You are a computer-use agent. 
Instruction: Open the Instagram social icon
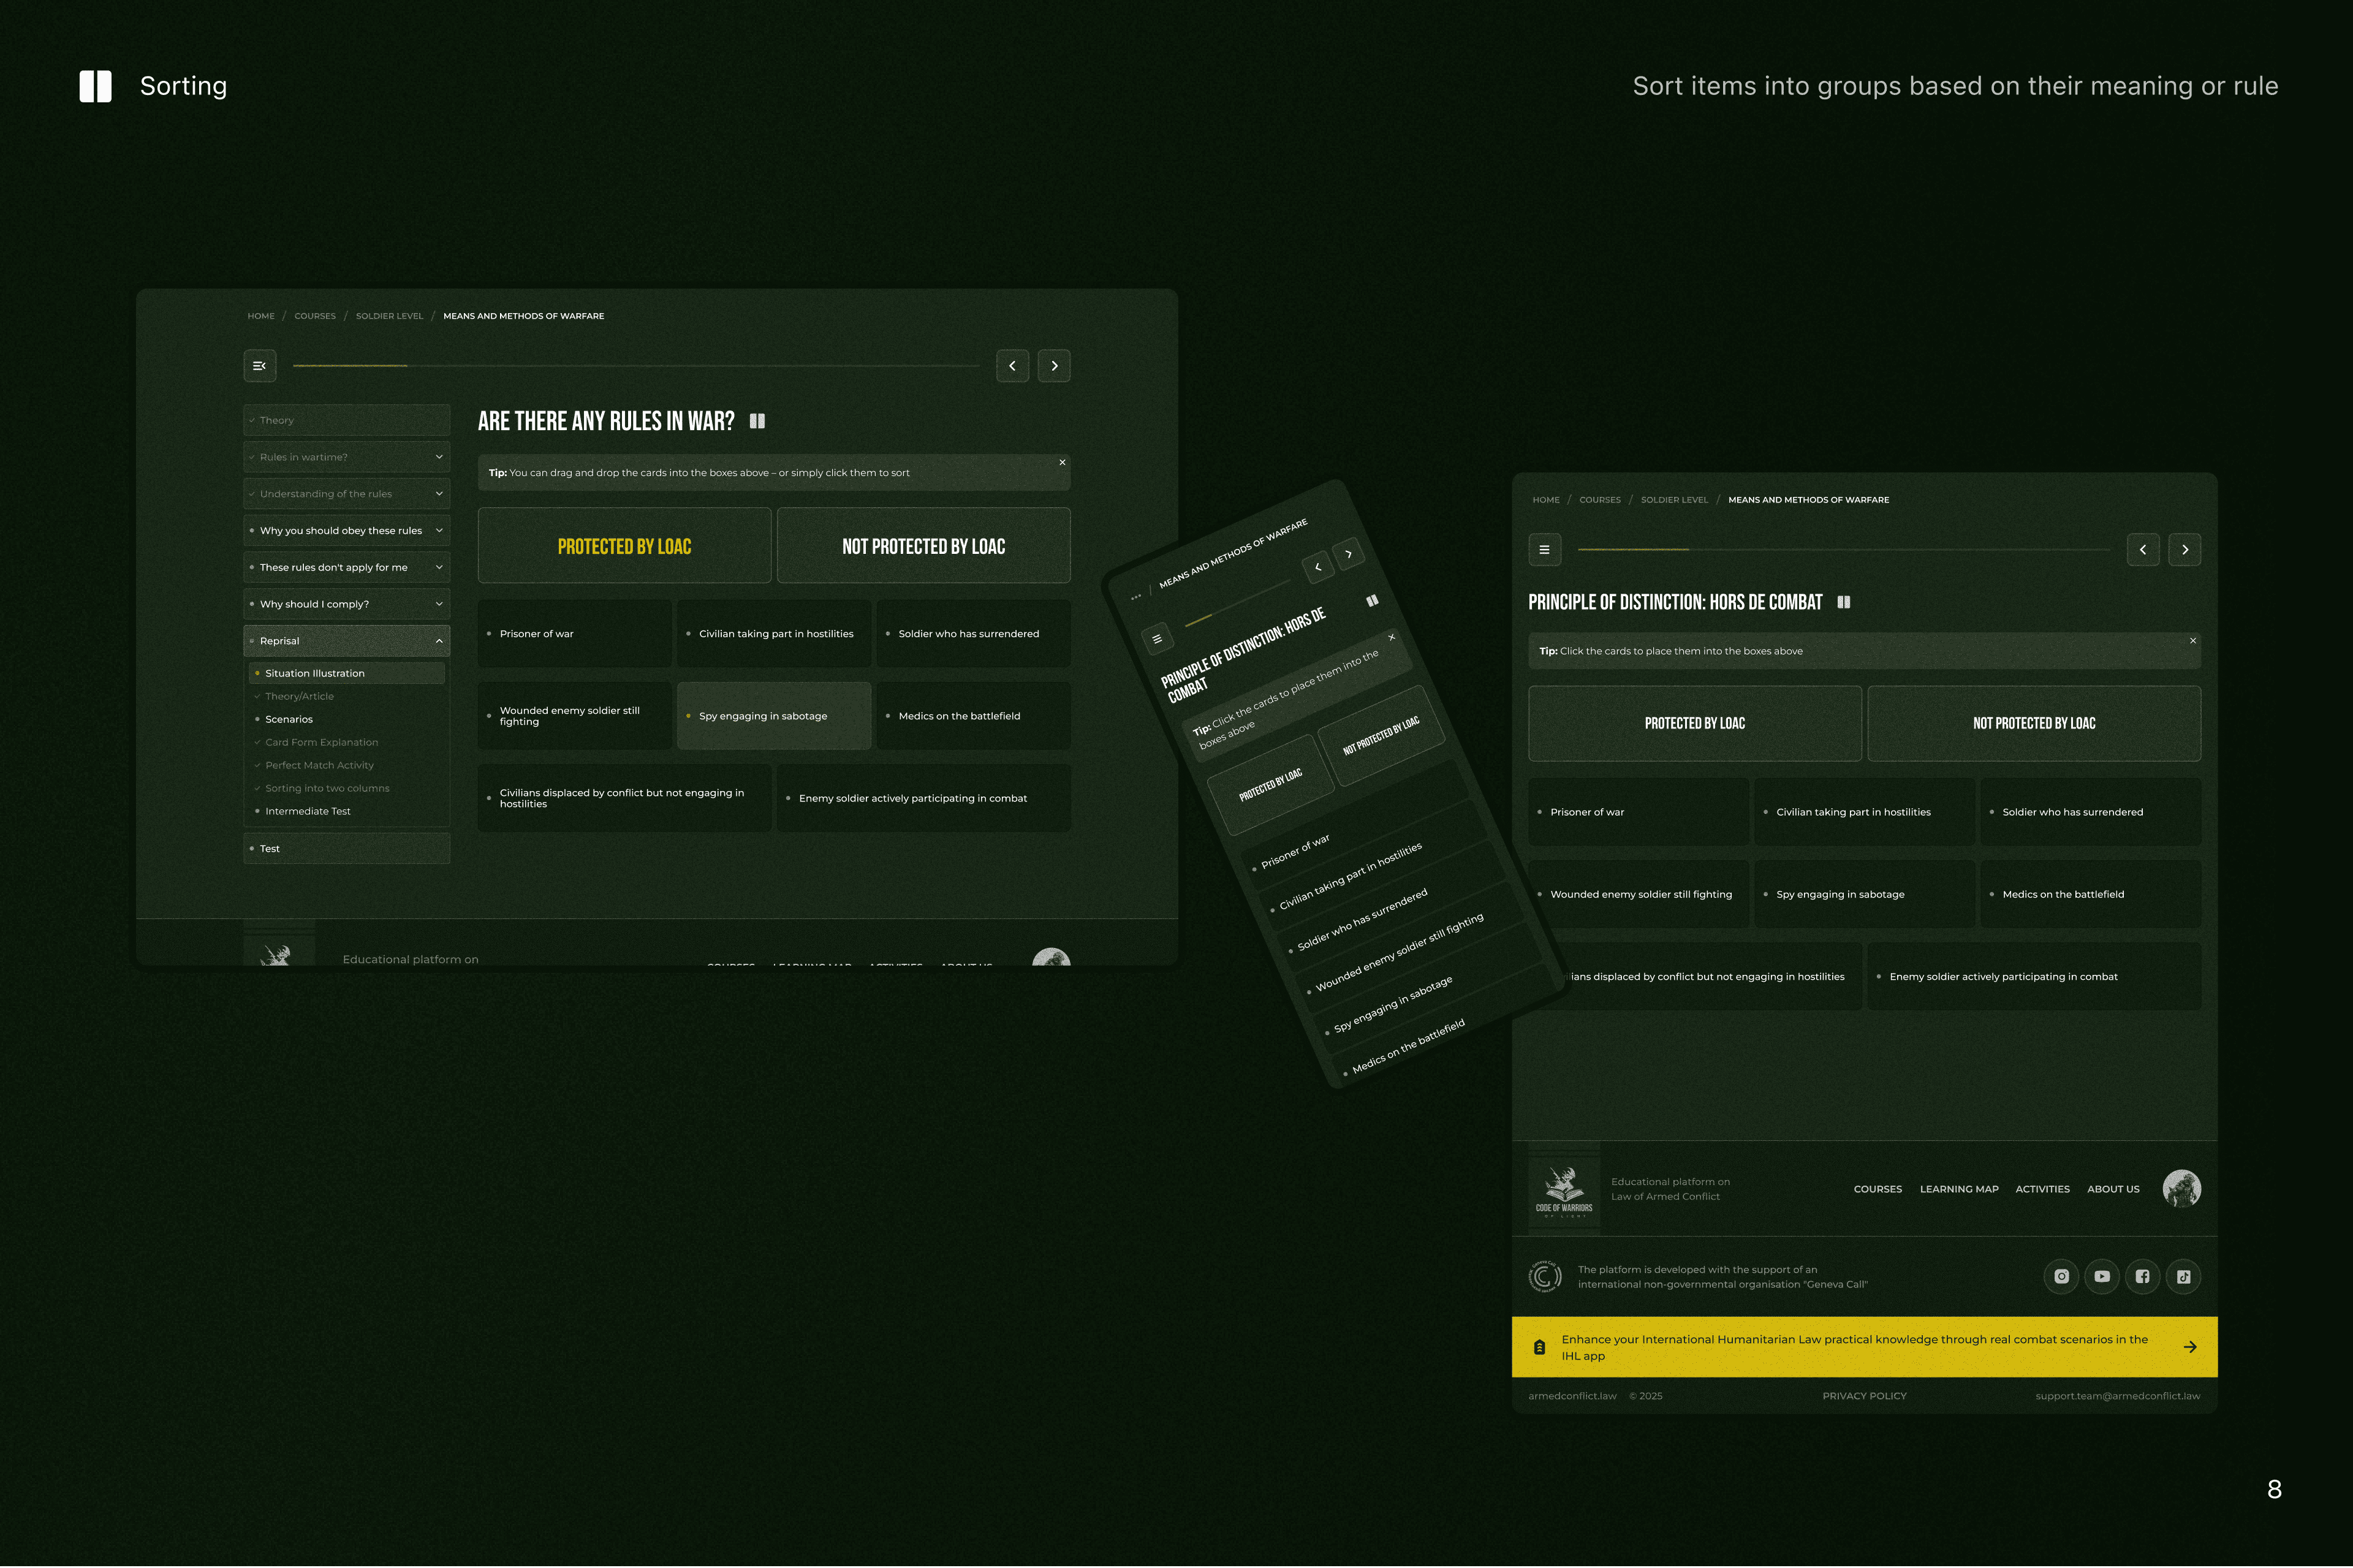(2061, 1277)
